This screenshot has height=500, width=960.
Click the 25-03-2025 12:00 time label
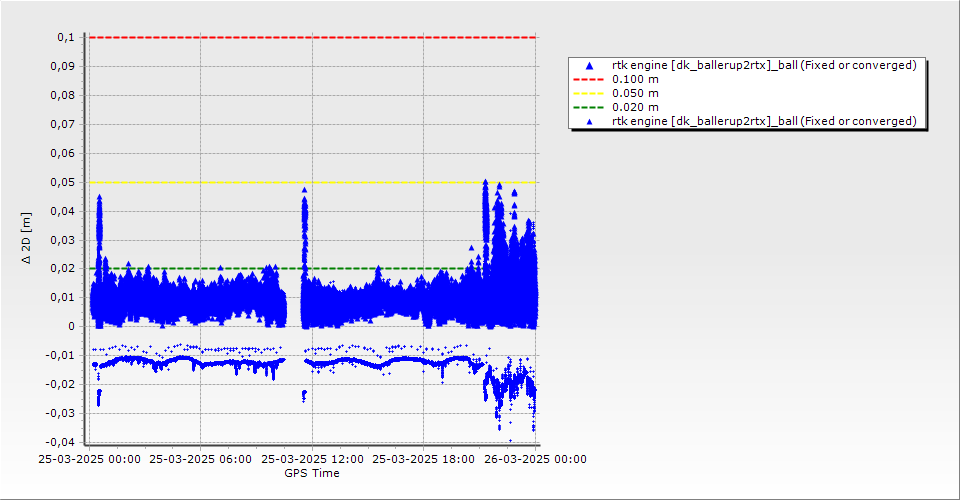point(312,459)
